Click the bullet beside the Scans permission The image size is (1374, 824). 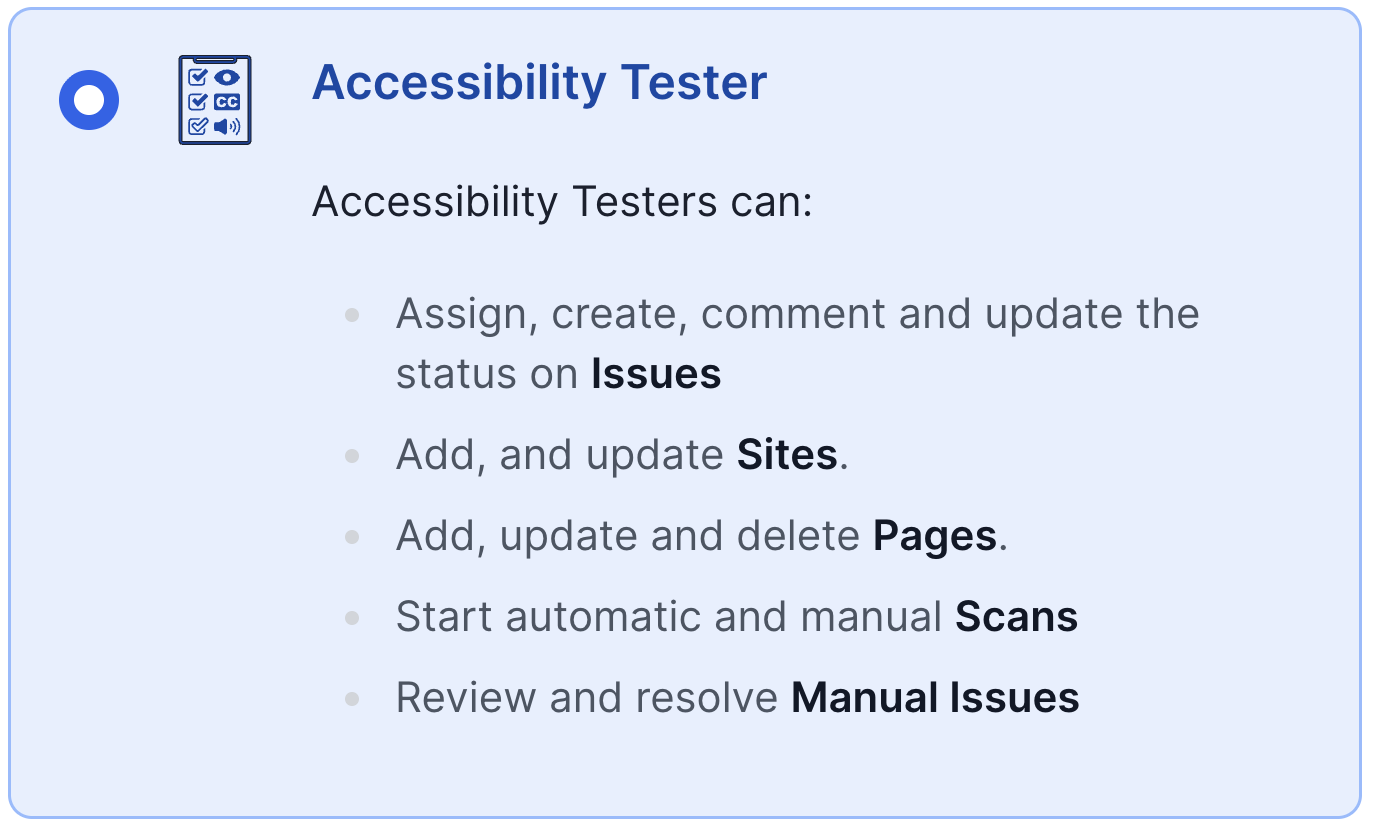pyautogui.click(x=352, y=618)
